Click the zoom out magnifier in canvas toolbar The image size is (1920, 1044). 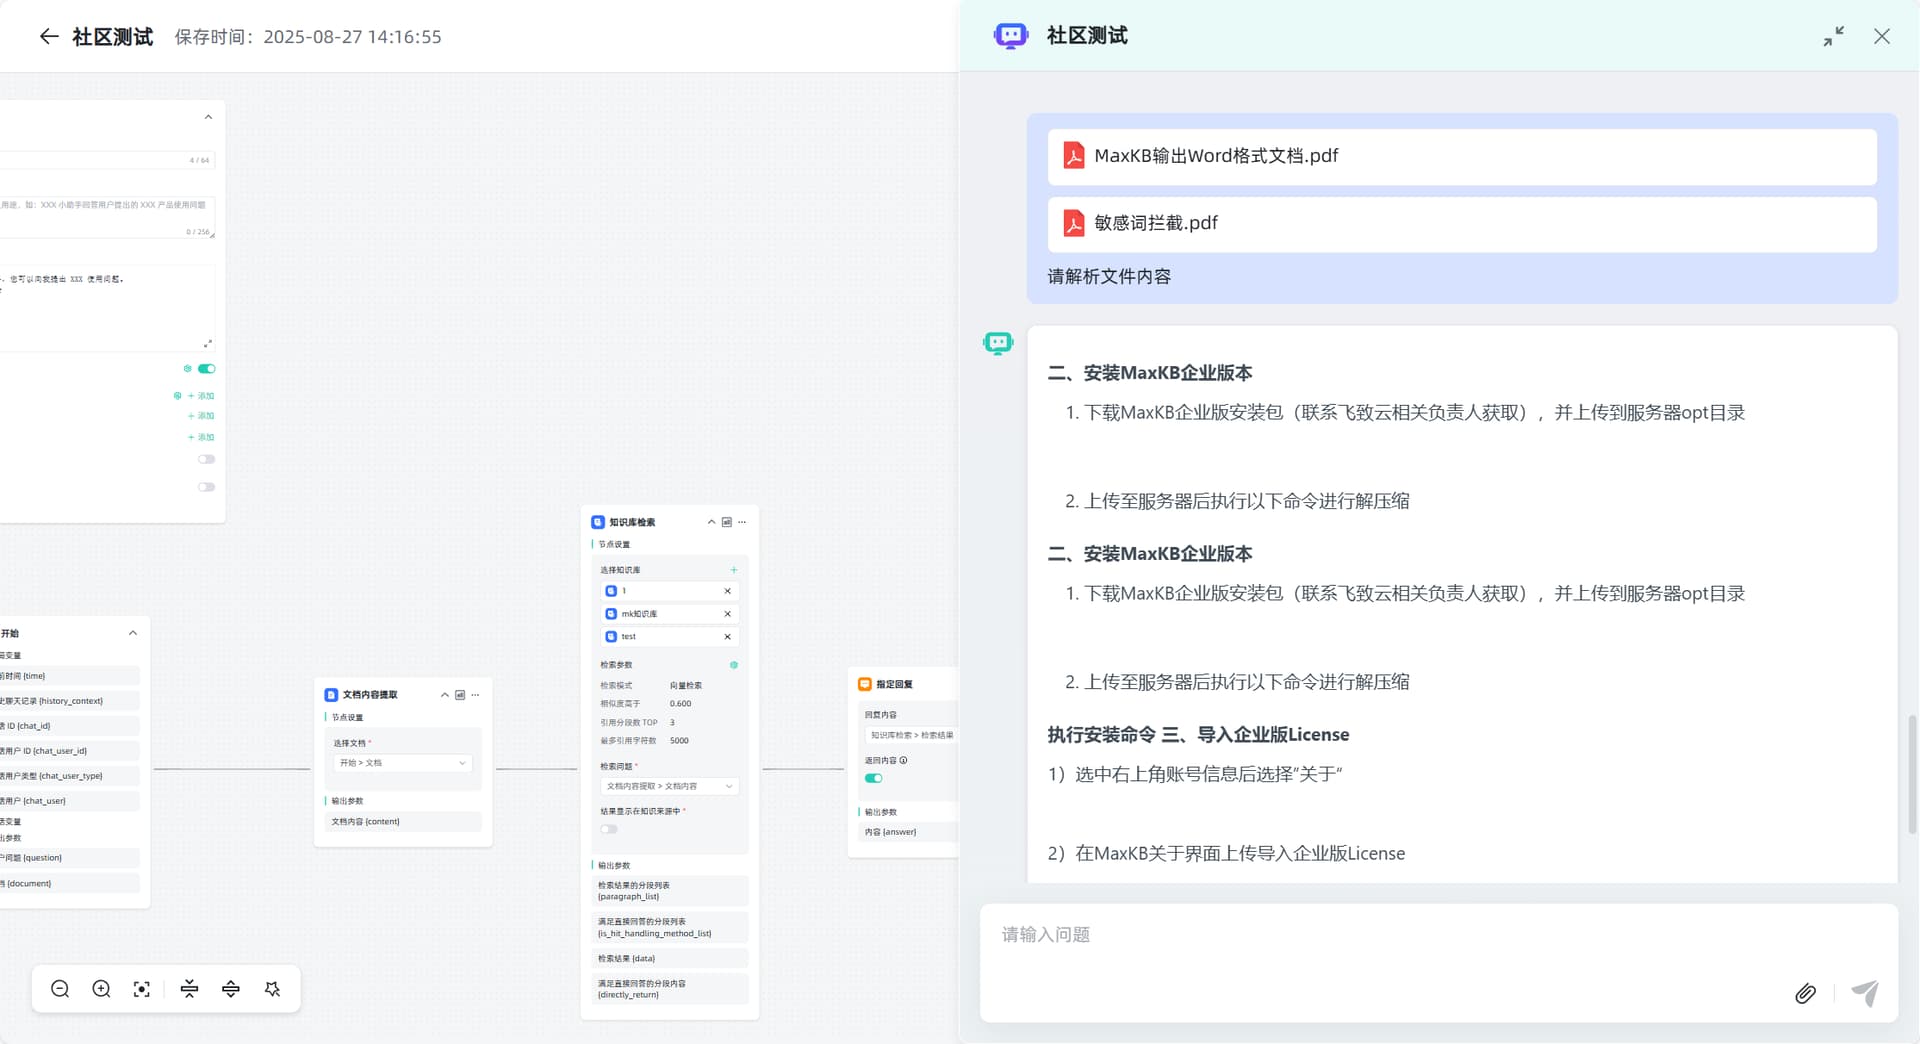click(x=60, y=989)
